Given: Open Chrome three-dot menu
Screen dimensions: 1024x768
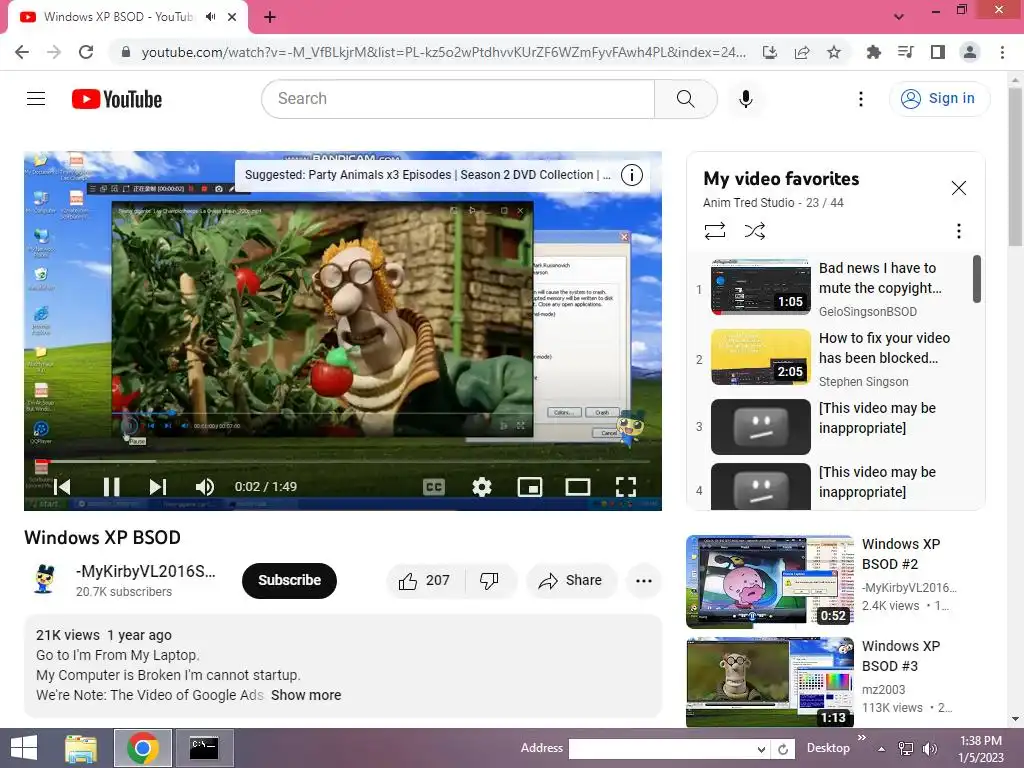Looking at the screenshot, I should point(1002,52).
